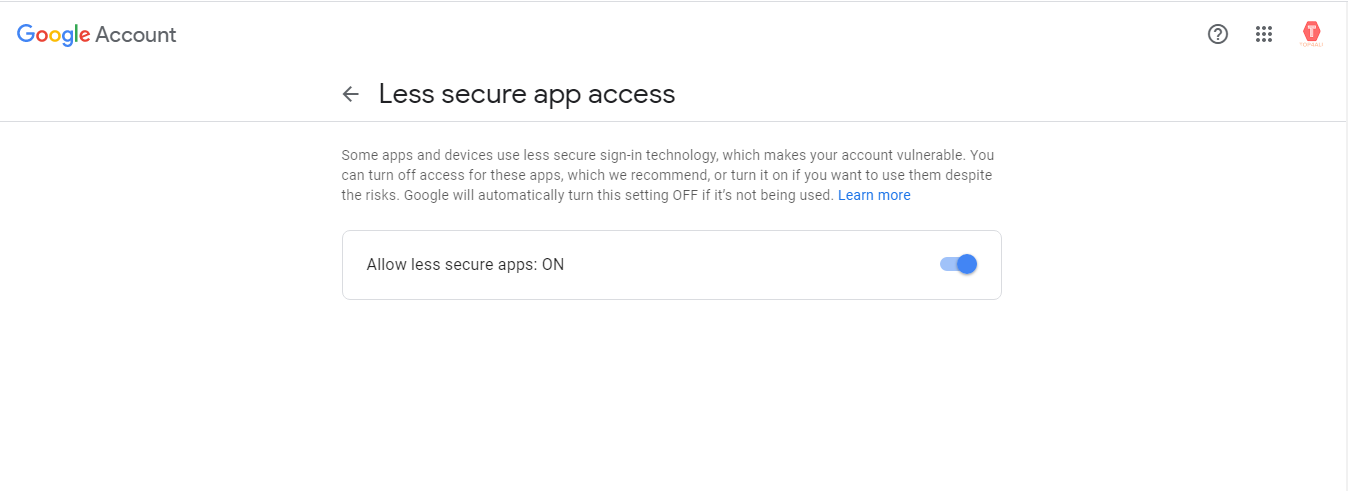Follow the Learn more link
Viewport: 1348px width, 491px height.
(x=874, y=195)
